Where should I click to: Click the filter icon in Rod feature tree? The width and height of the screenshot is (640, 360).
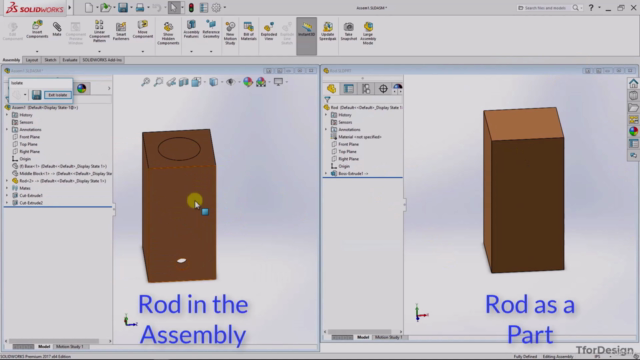[327, 99]
